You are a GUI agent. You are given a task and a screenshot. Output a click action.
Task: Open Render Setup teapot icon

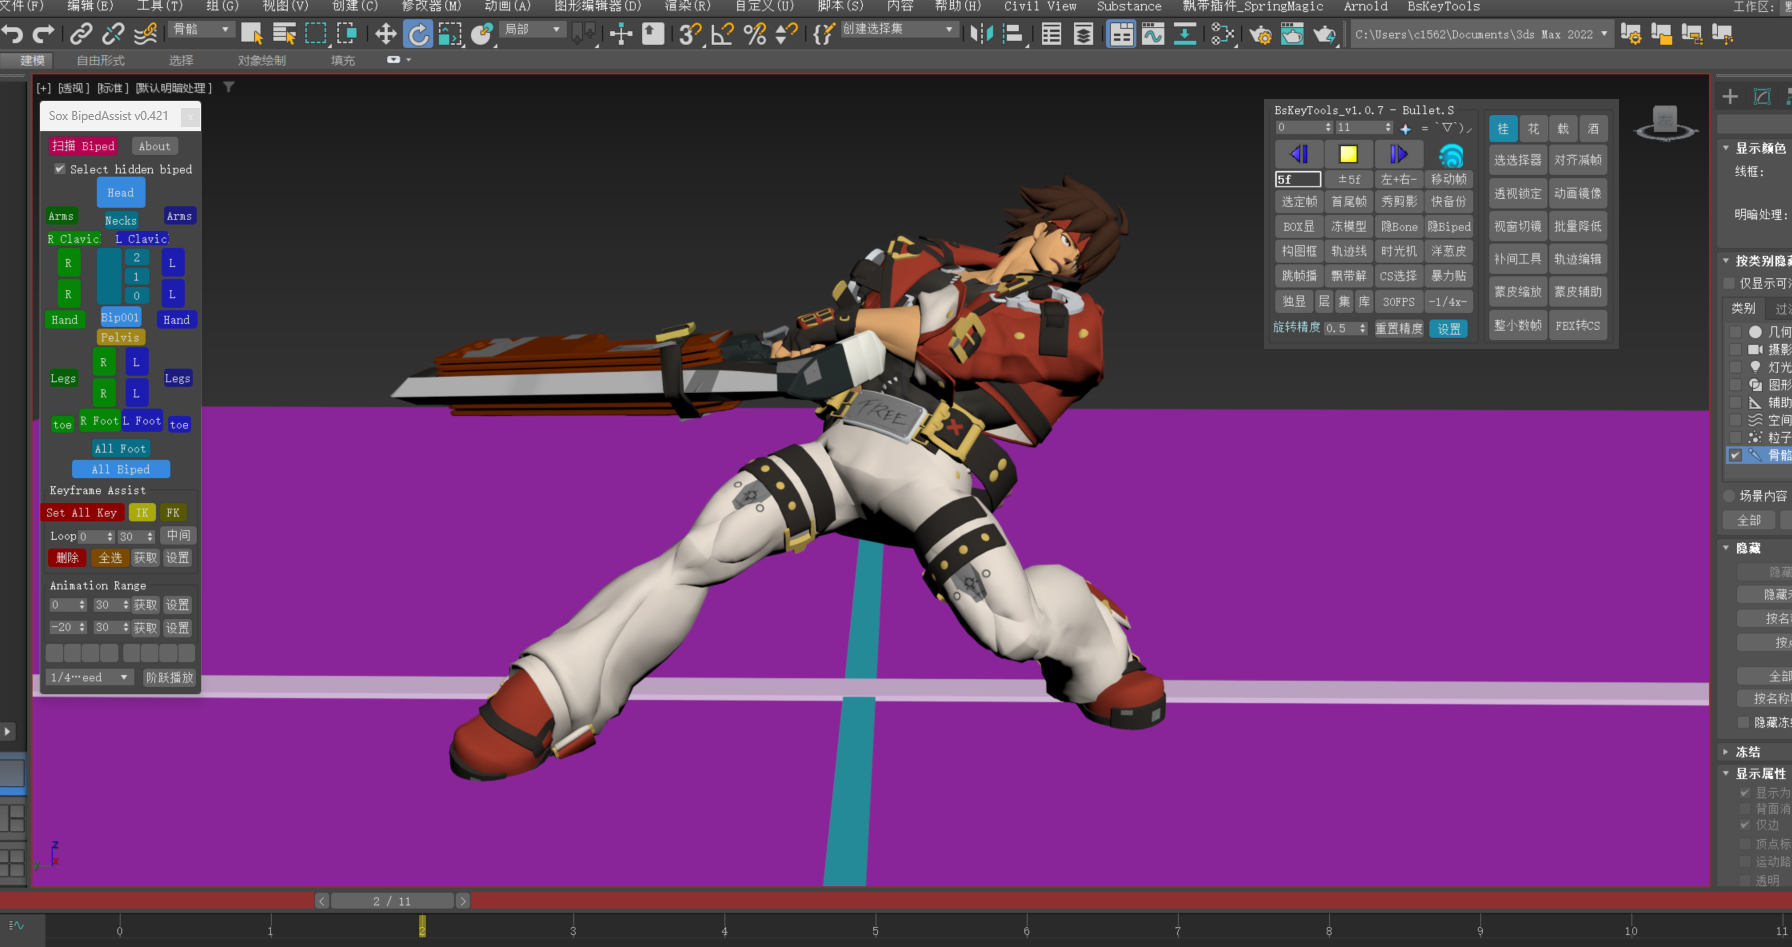pos(1260,34)
